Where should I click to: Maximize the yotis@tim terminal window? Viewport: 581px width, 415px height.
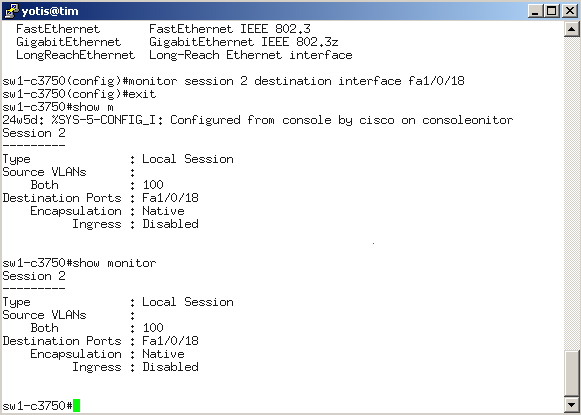[551, 11]
